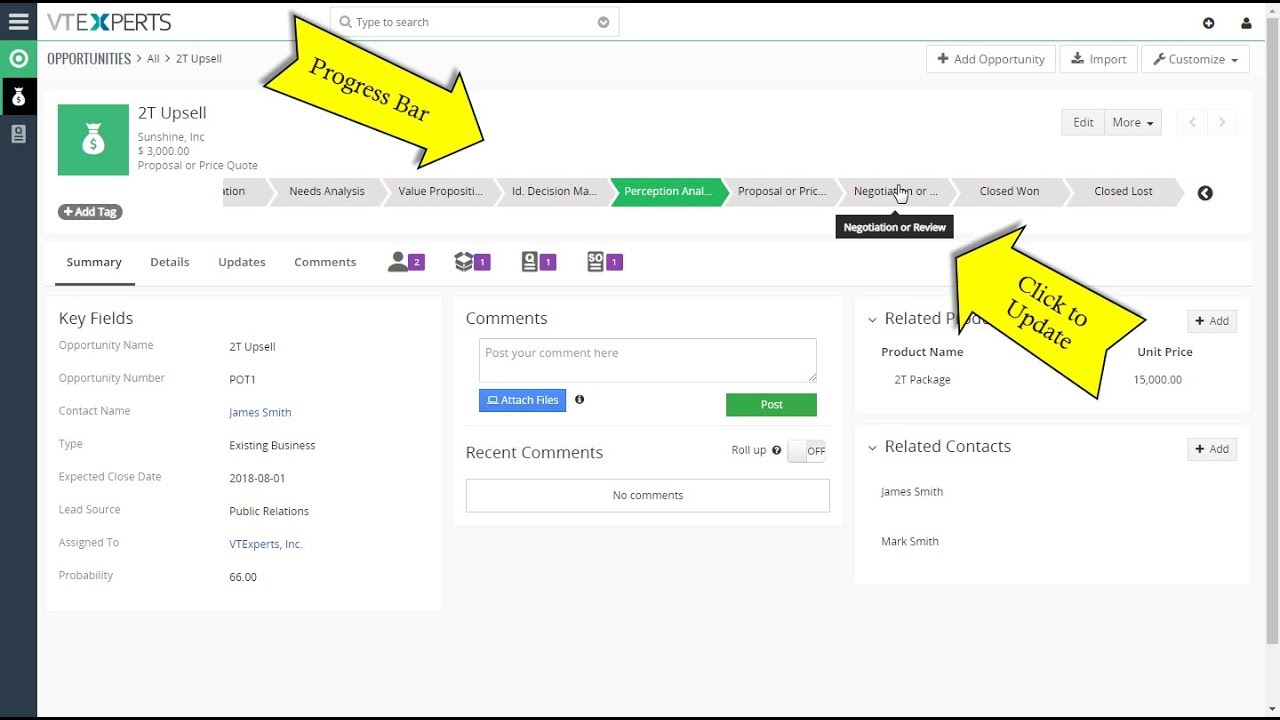Go to next record arrow
1280x720 pixels.
pos(1222,122)
